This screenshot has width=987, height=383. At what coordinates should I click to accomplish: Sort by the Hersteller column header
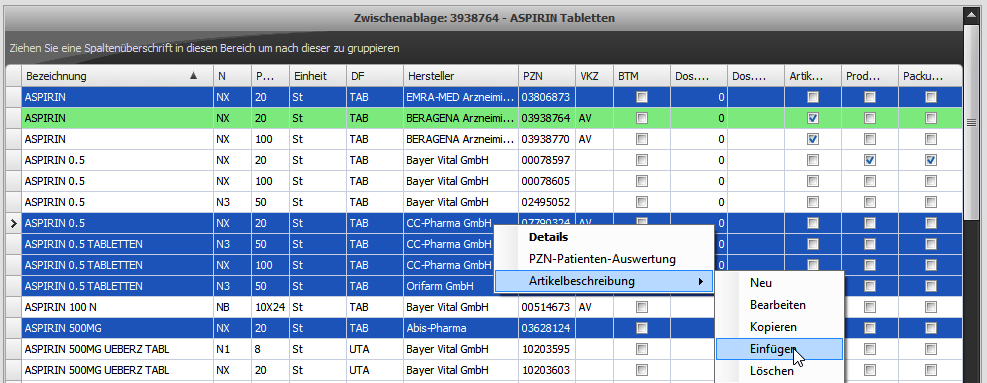(x=461, y=76)
